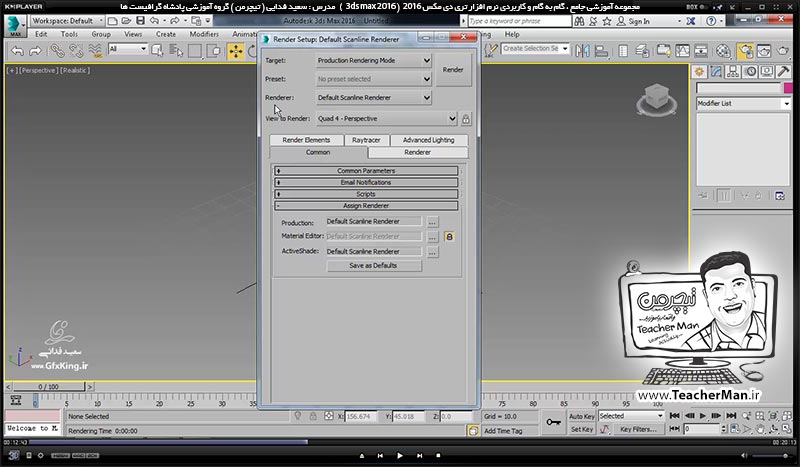Image resolution: width=800 pixels, height=467 pixels.
Task: Choose ActiveShade renderer with ellipsis button
Action: point(432,252)
